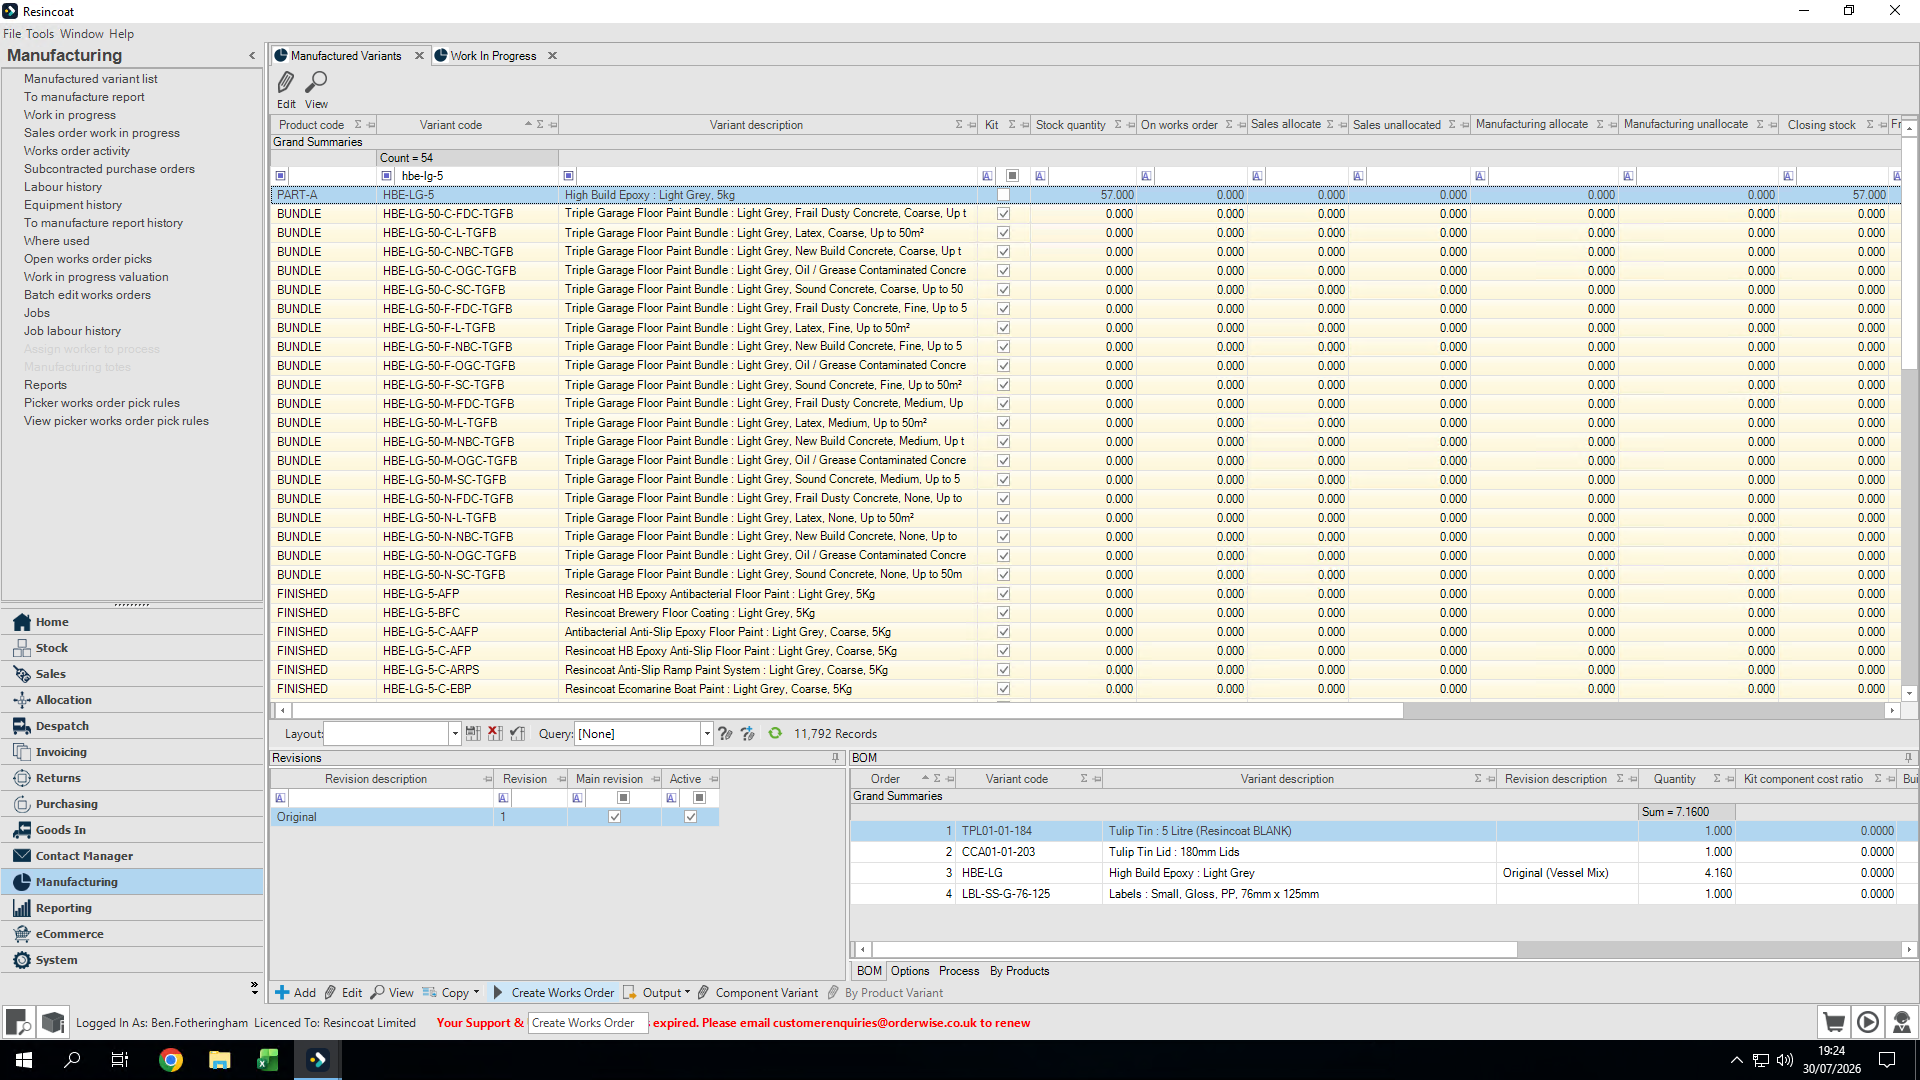Click Component Variant button

[x=757, y=993]
